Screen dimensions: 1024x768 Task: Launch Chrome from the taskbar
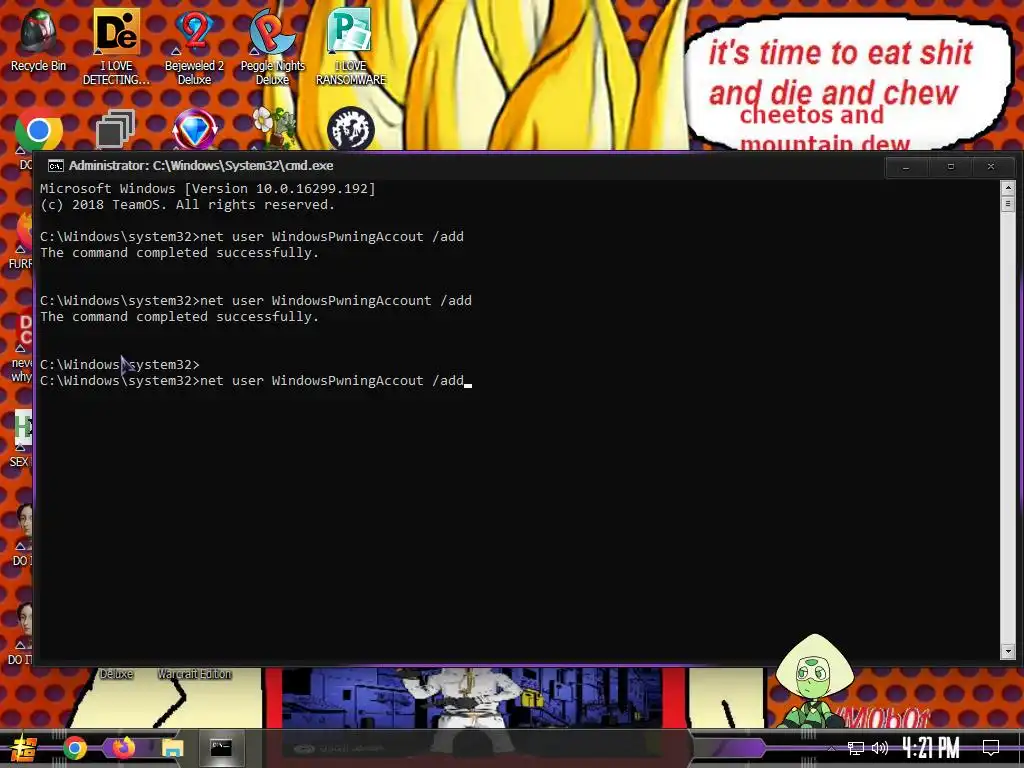pyautogui.click(x=74, y=748)
